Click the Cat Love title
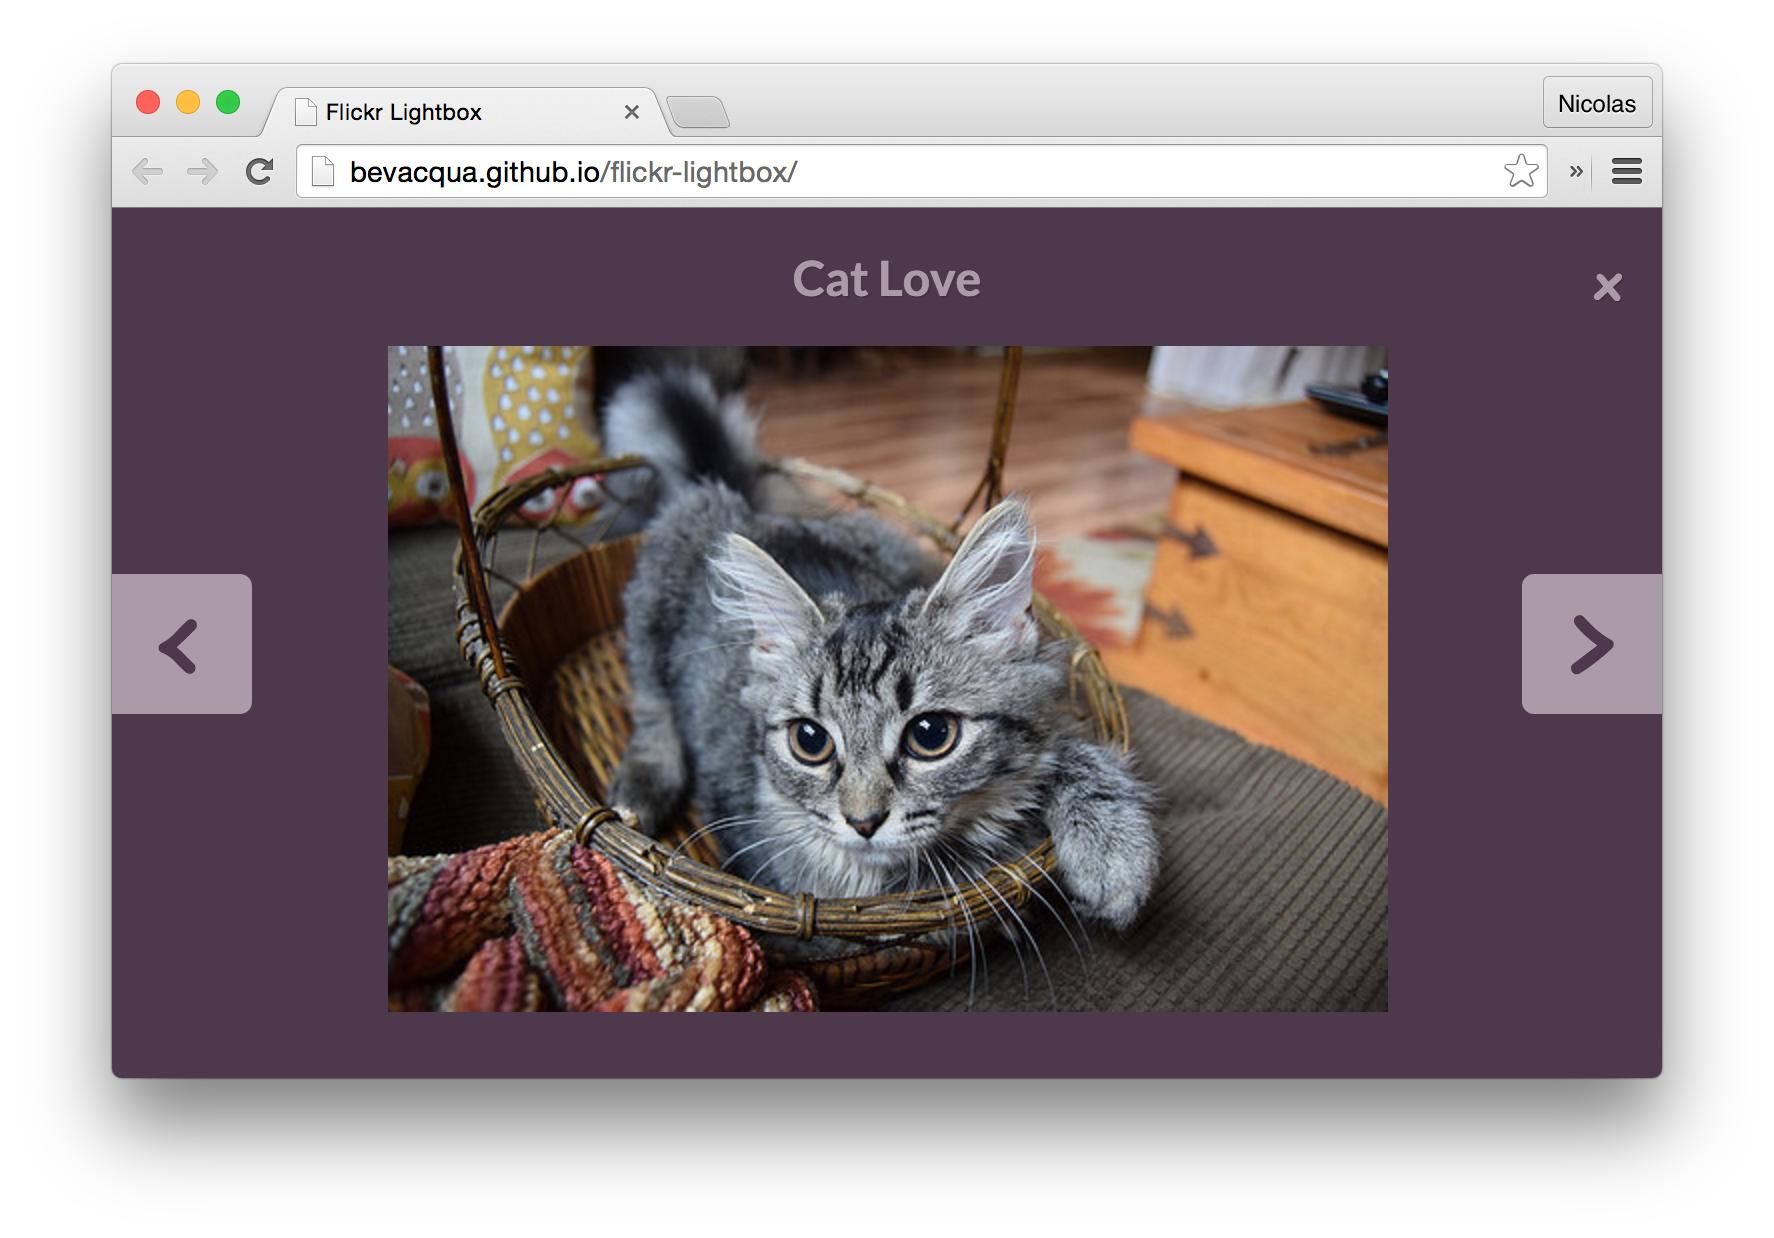 tap(886, 279)
